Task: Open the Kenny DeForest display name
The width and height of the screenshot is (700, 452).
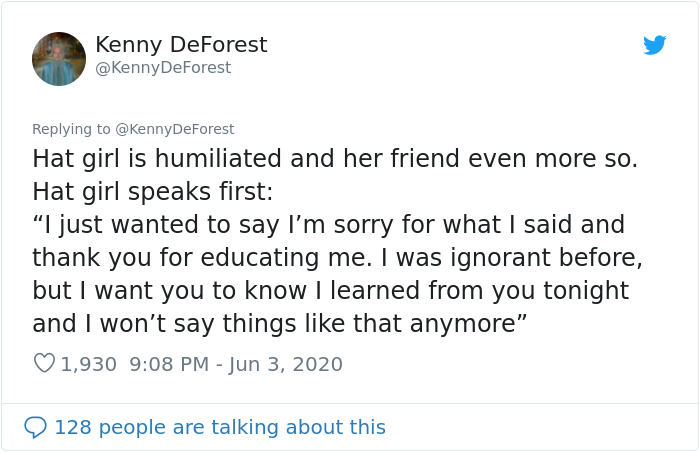Action: click(181, 45)
